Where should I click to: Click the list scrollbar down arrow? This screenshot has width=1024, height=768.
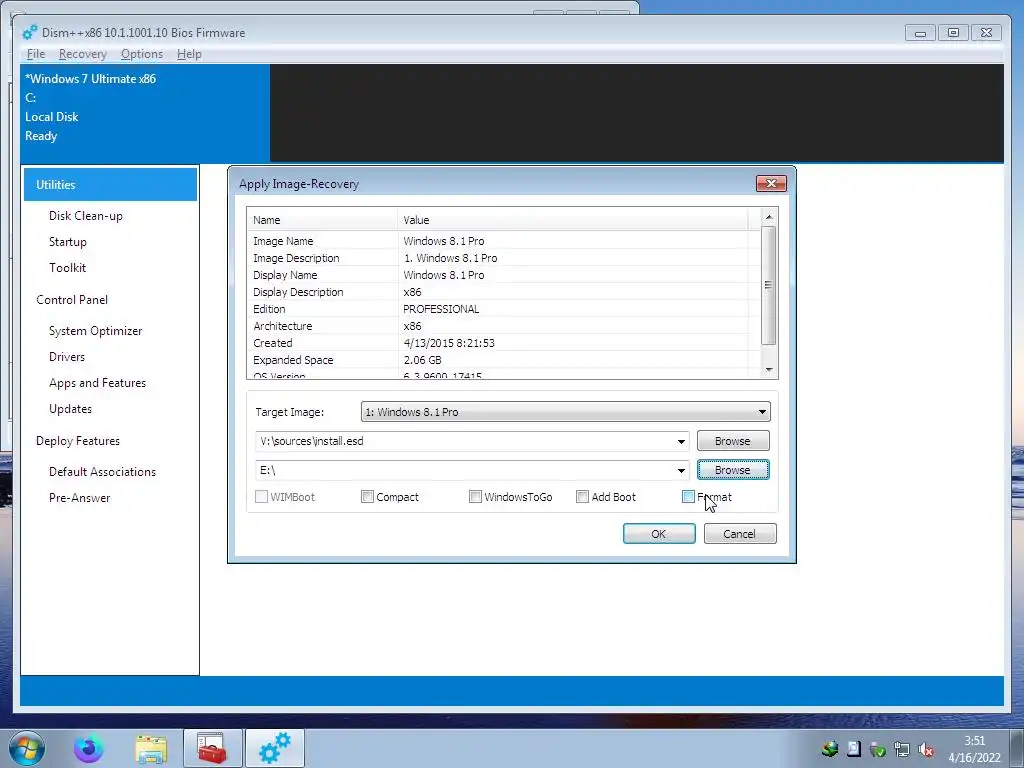[769, 370]
